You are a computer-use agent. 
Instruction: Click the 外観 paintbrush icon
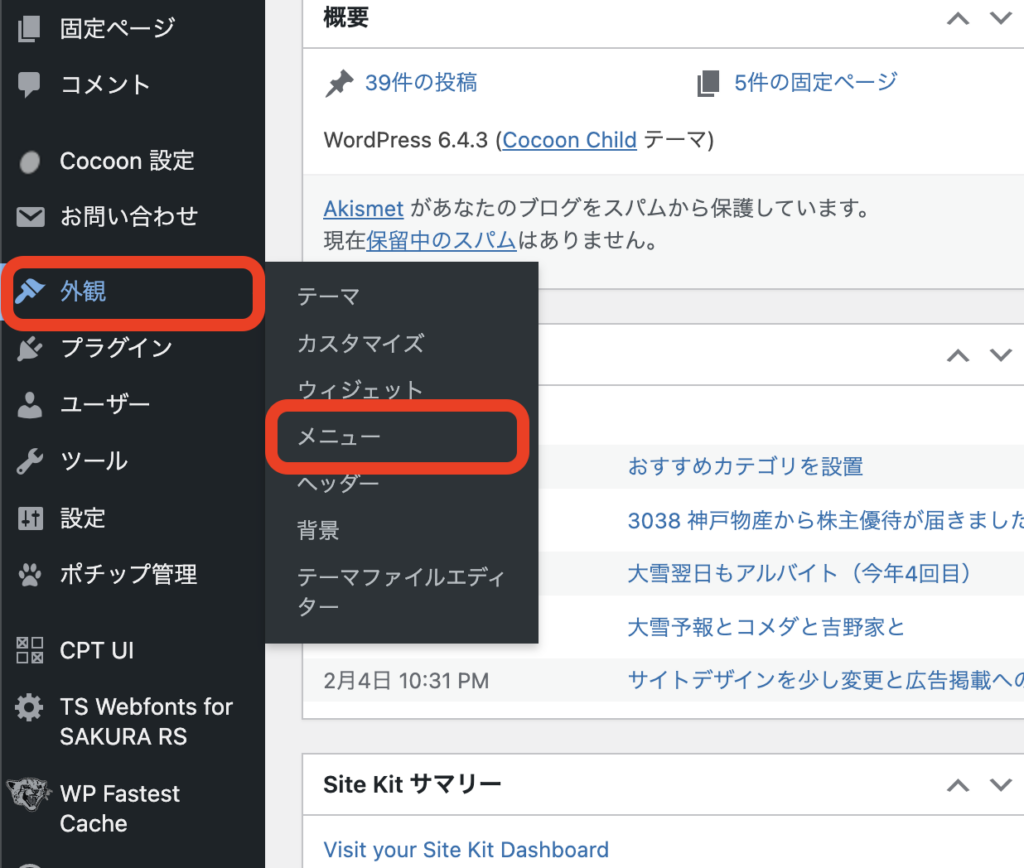30,291
